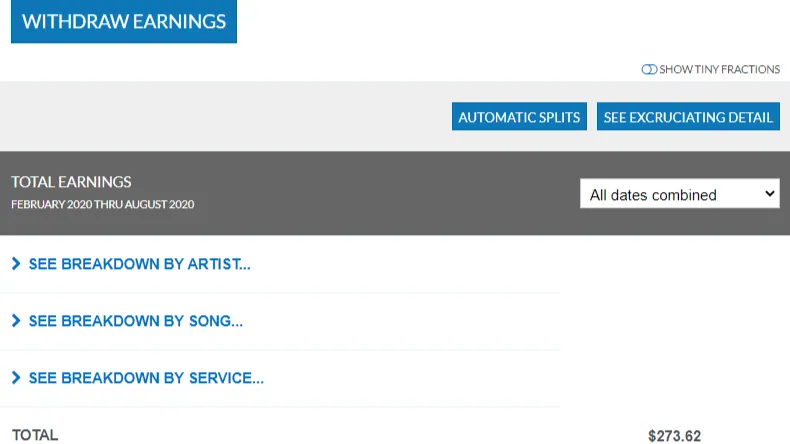
Task: Click the Show Tiny Fractions label text
Action: pos(720,69)
